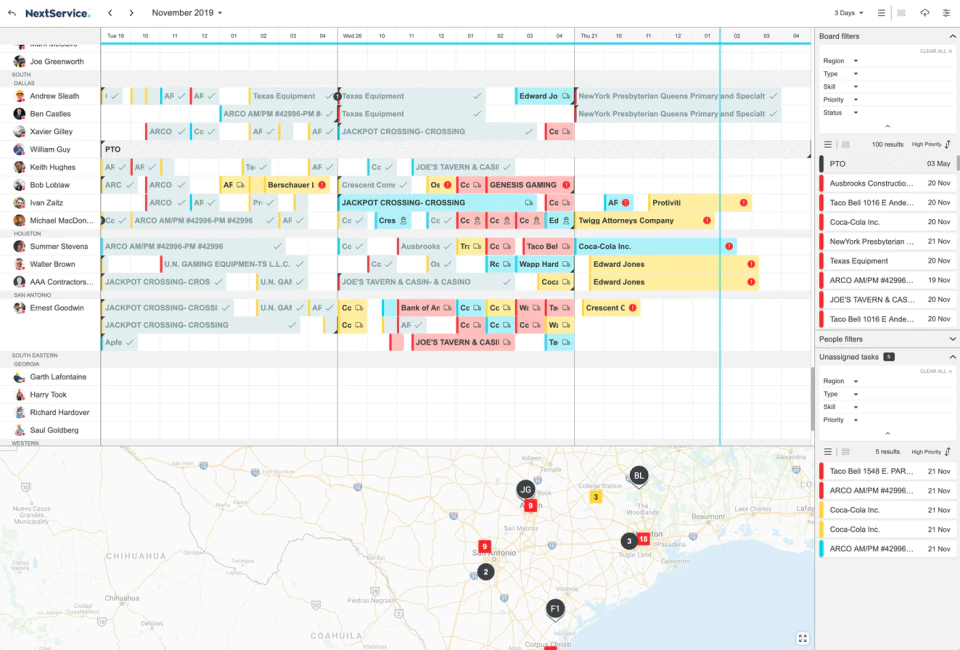Go to next date range arrow
960x650 pixels.
pos(131,13)
